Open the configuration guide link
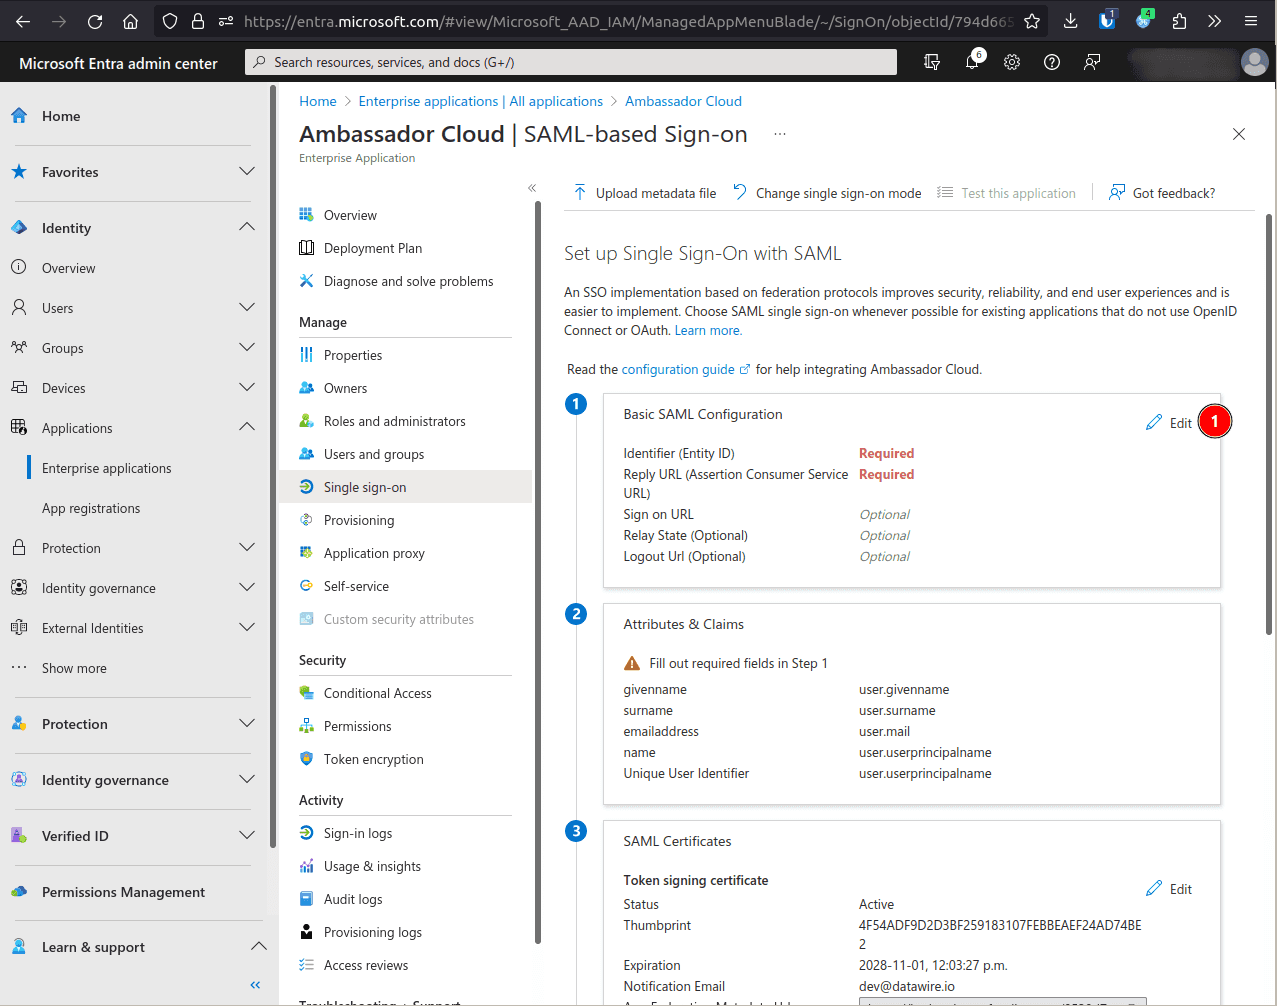This screenshot has width=1277, height=1006. click(686, 369)
